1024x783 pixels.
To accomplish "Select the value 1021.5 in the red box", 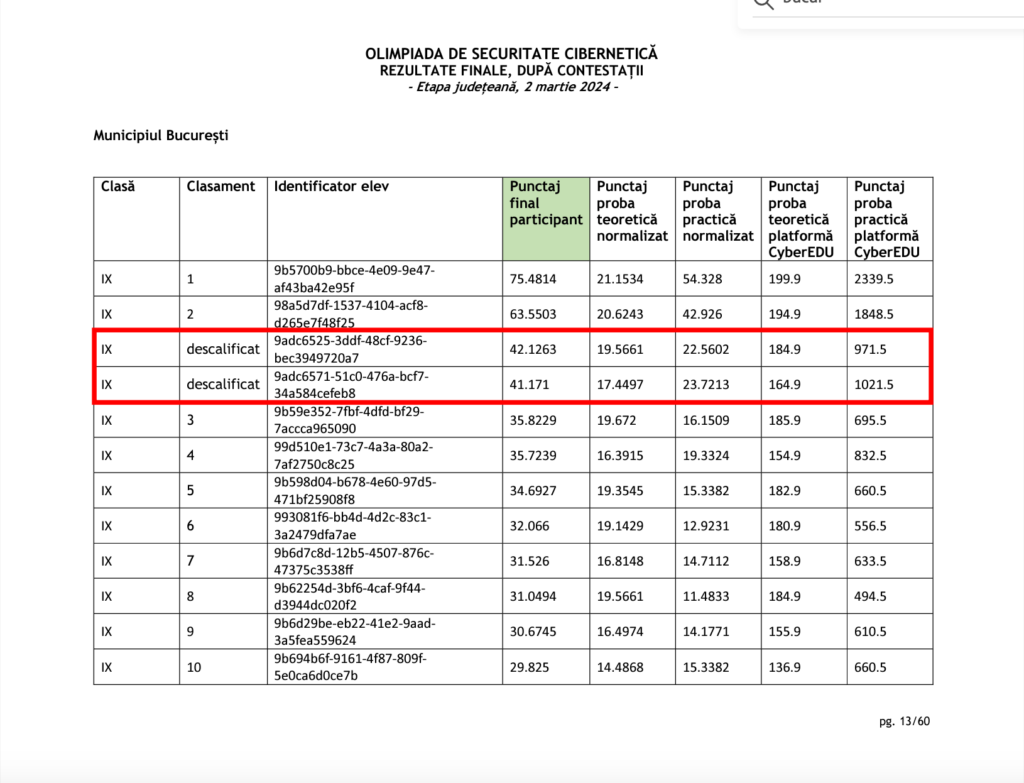I will (x=874, y=385).
